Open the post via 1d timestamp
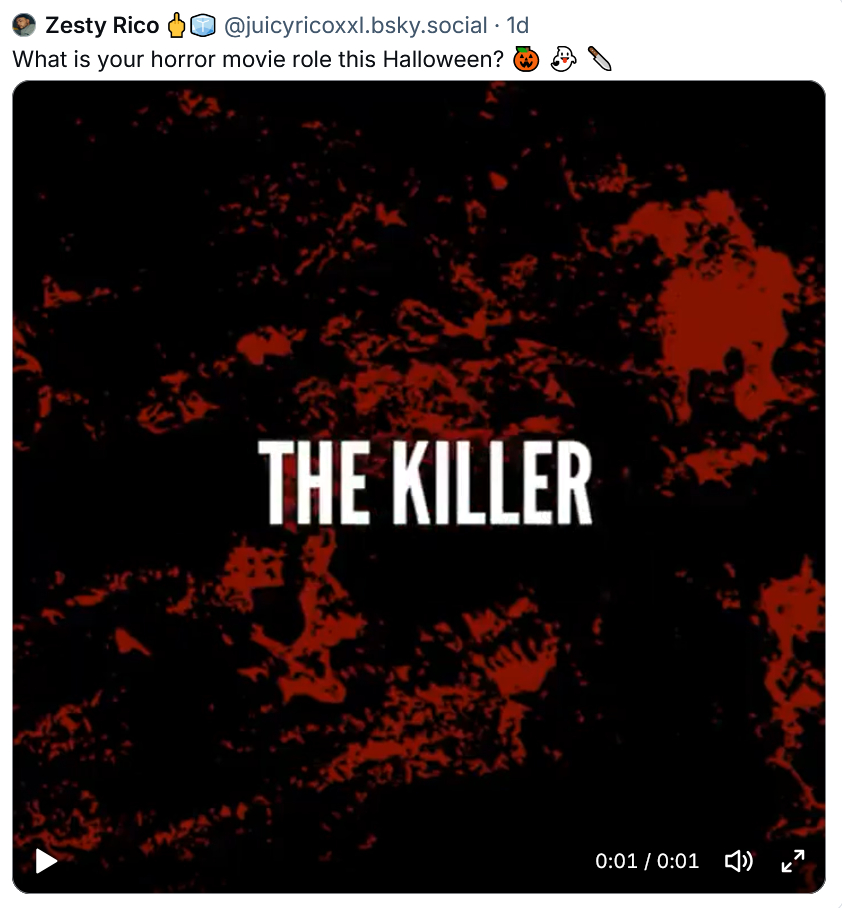The height and width of the screenshot is (908, 842). [x=518, y=25]
